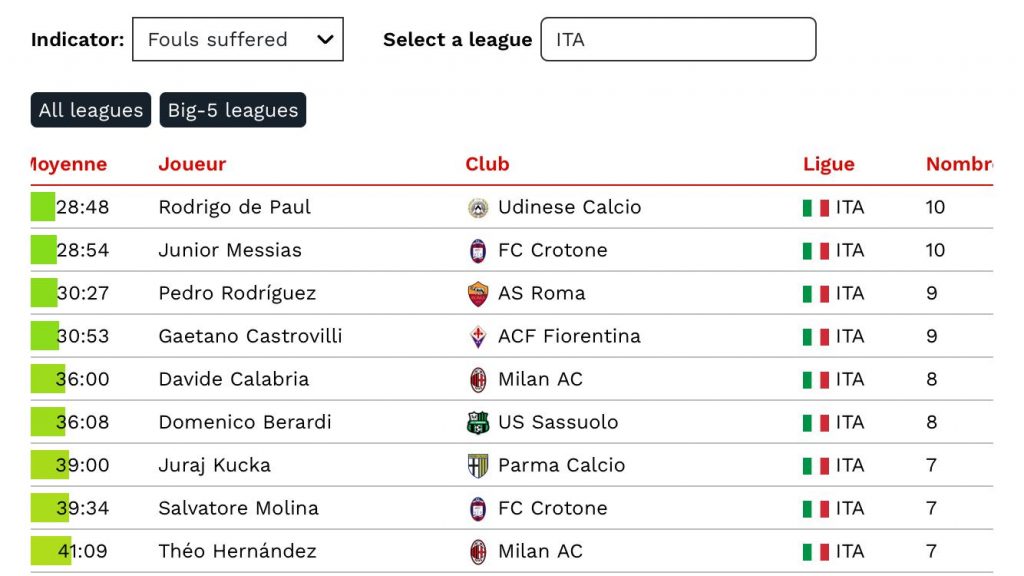Sort by the Joueur column header
This screenshot has height=576, width=1024.
192,164
